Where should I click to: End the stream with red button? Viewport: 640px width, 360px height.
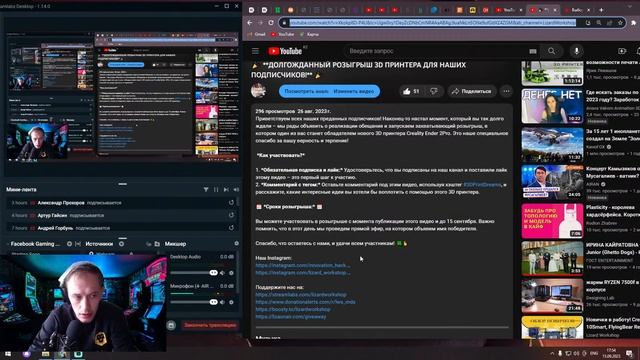[x=210, y=325]
